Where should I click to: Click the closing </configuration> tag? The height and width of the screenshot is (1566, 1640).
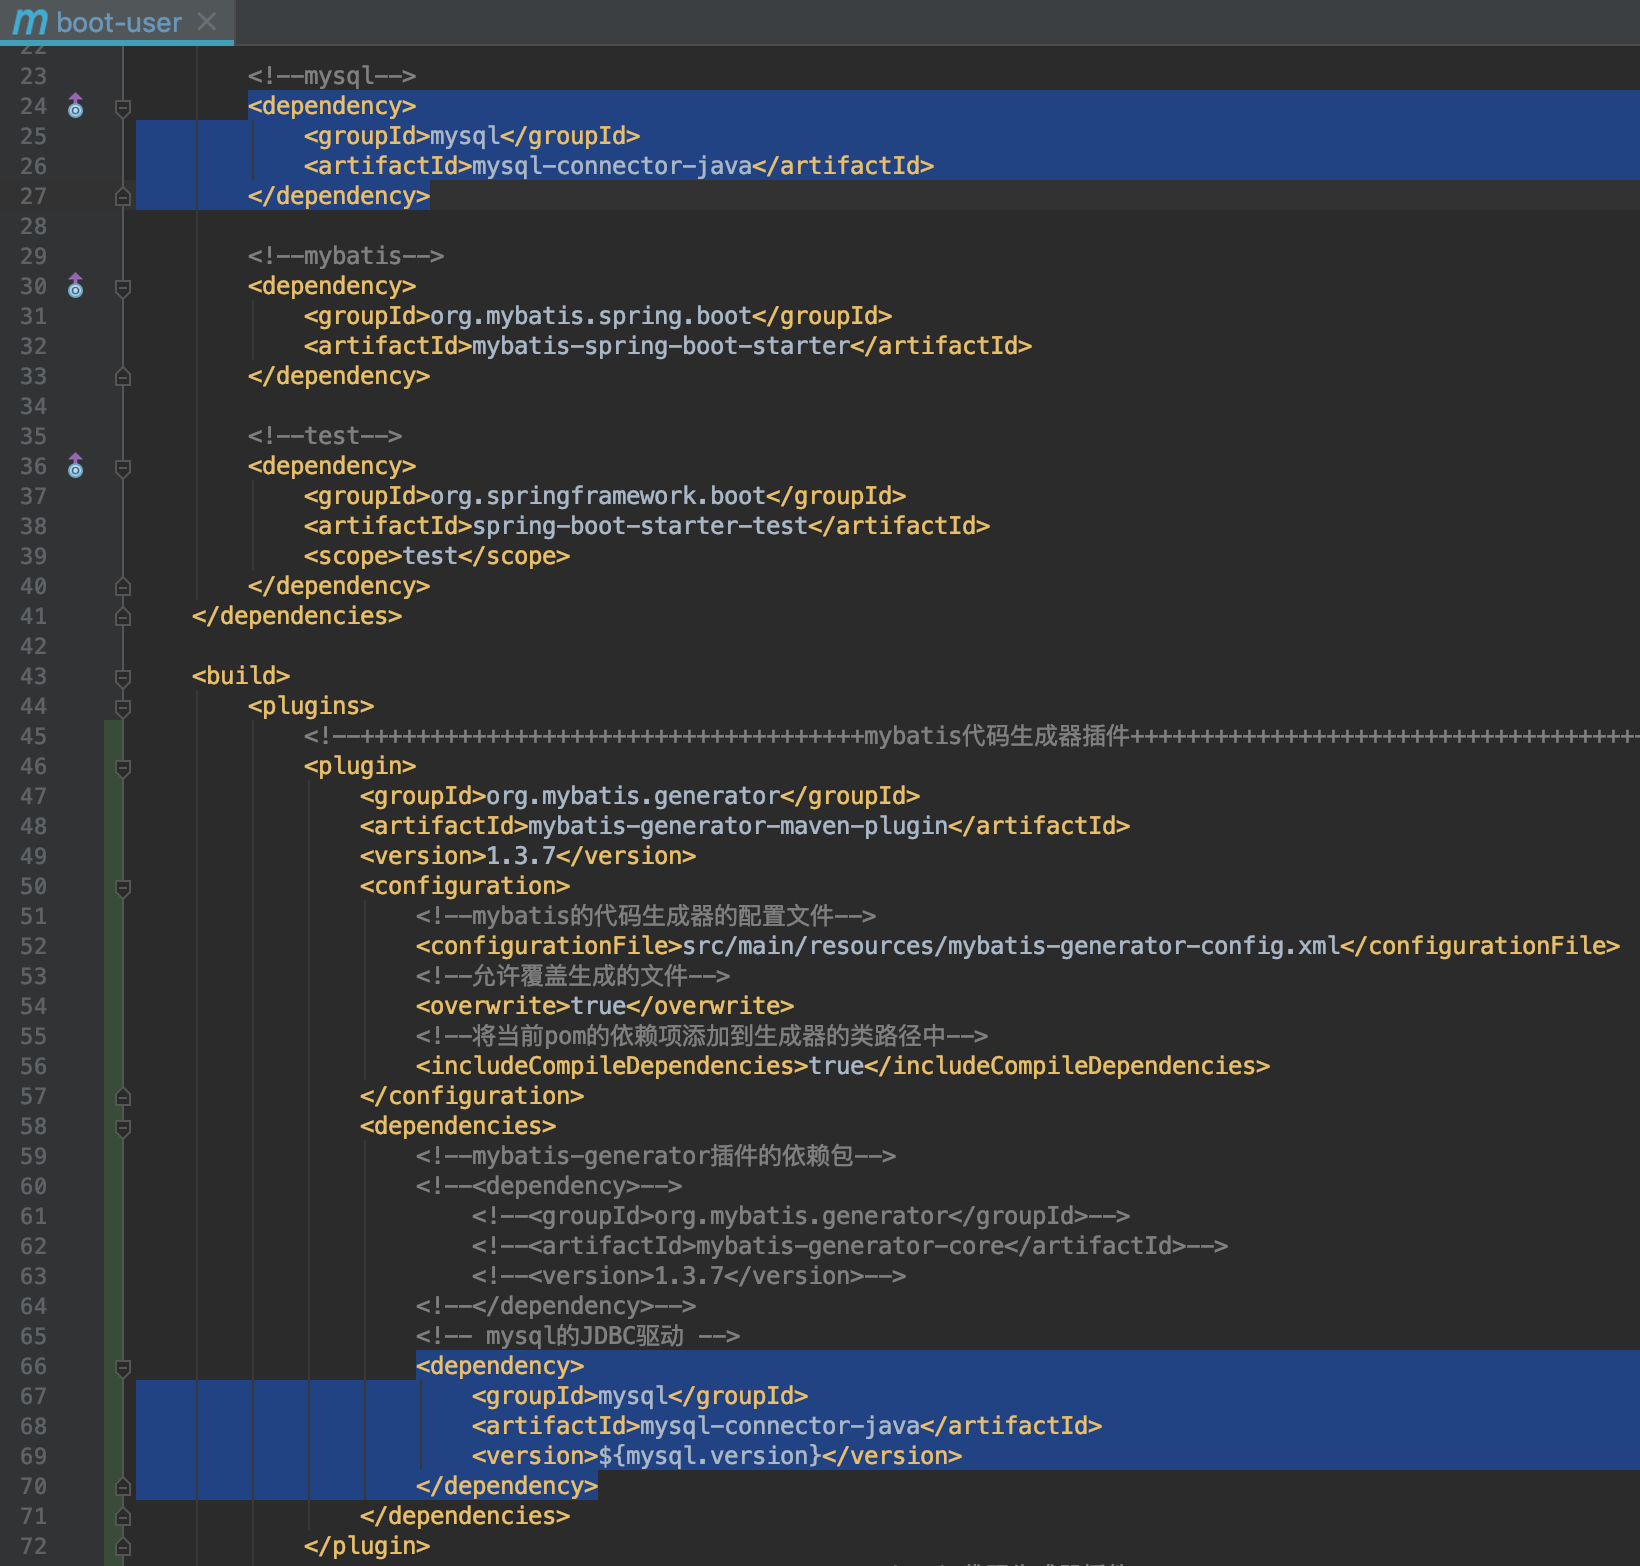(x=472, y=1096)
